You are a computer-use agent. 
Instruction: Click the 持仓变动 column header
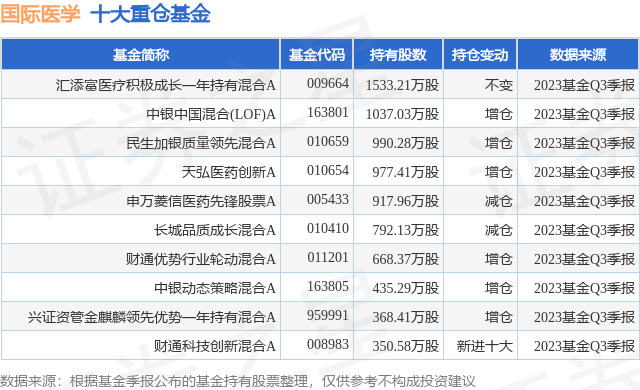pos(480,54)
